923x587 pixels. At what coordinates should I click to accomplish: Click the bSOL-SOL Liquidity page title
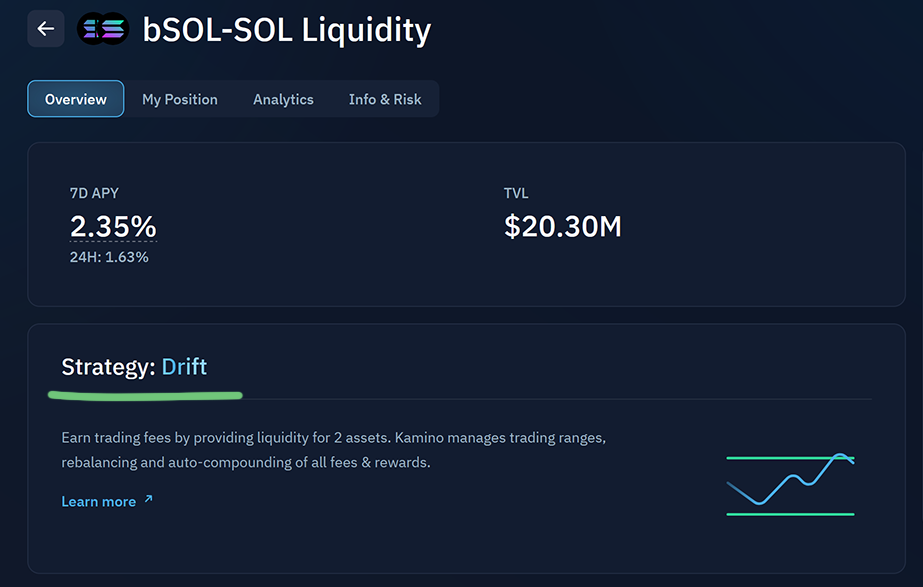287,30
